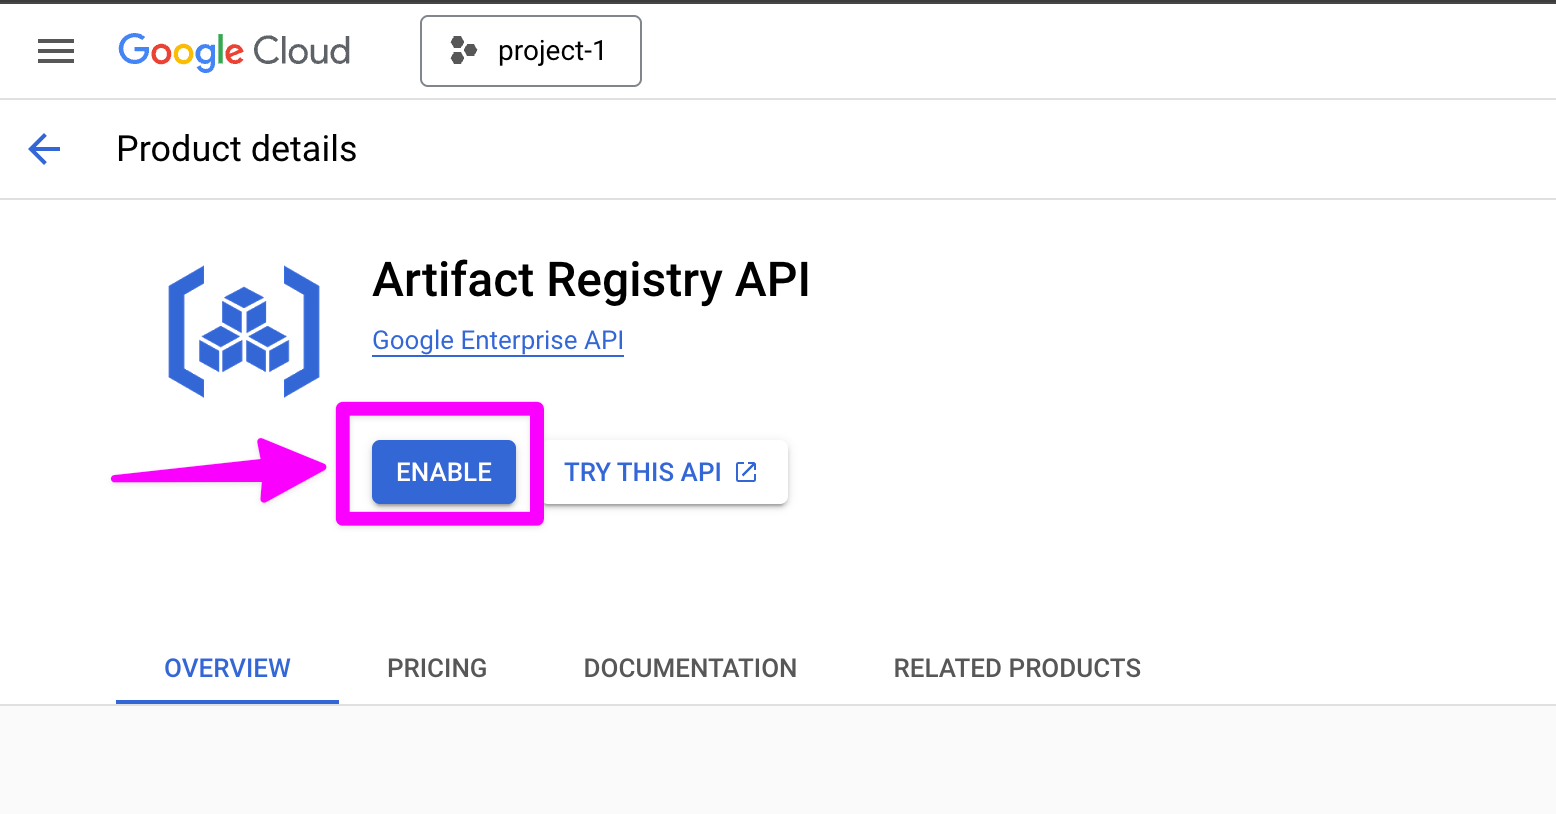This screenshot has height=814, width=1556.
Task: Click the Product details heading
Action: point(237,149)
